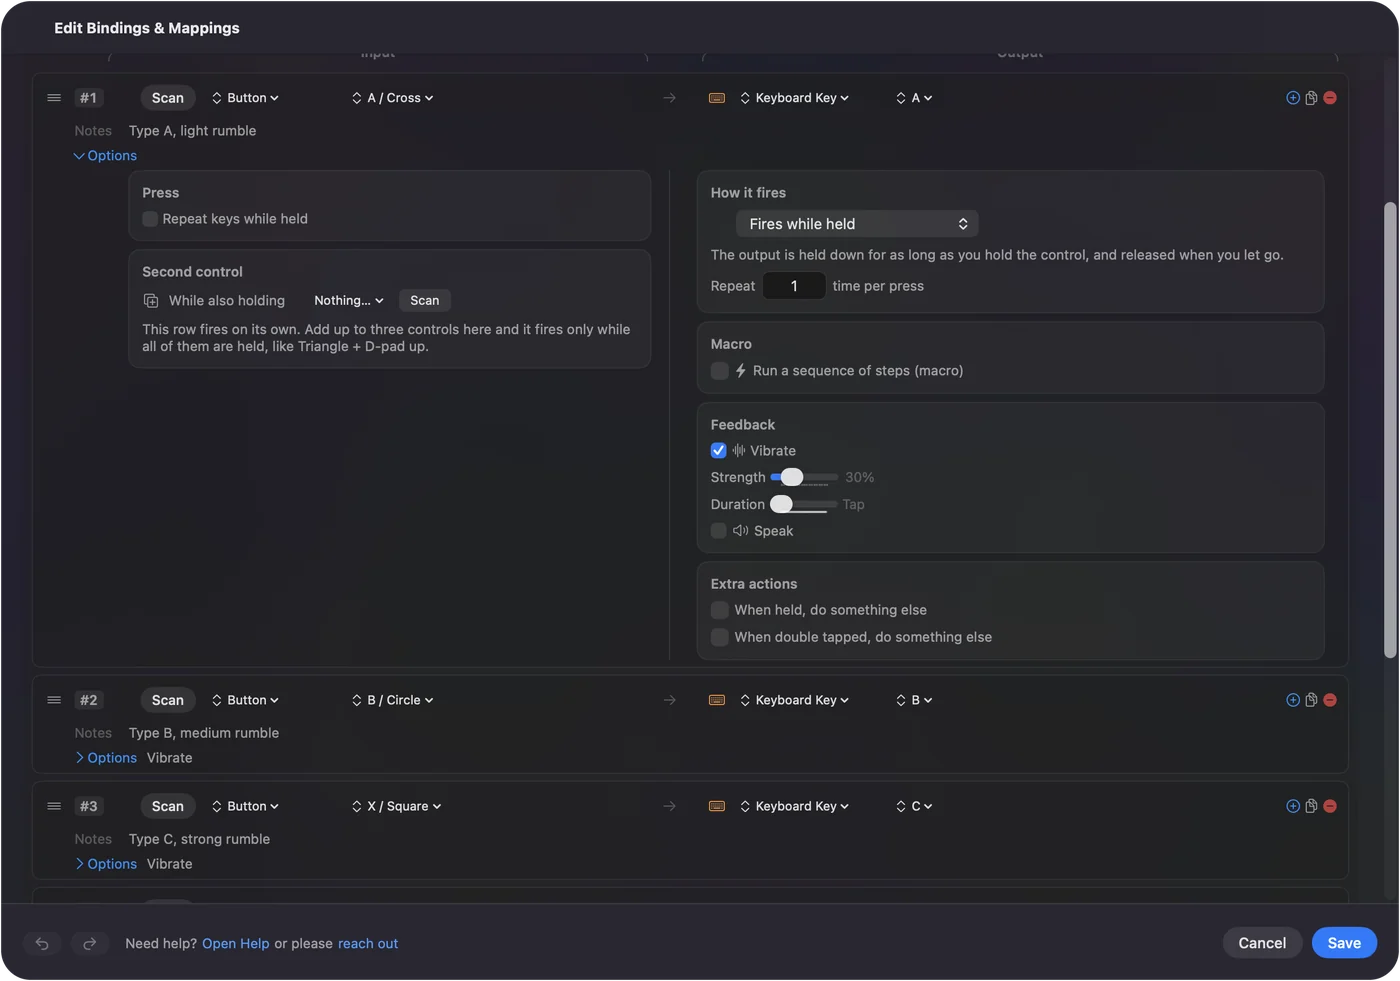Collapse the Options section of binding #1
Viewport: 1400px width, 981px height.
coord(105,156)
